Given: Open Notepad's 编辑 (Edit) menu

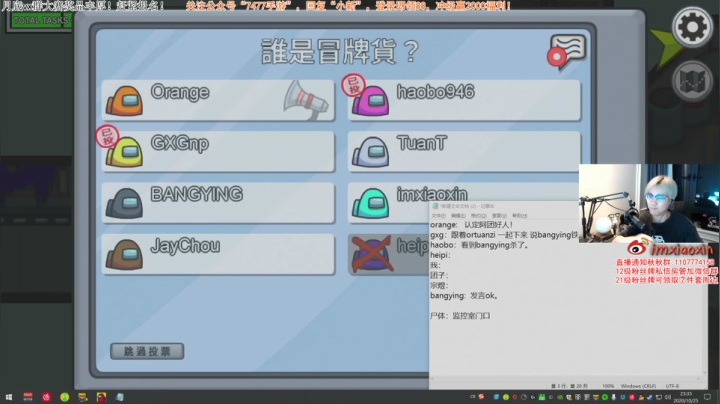Looking at the screenshot, I should pos(458,216).
